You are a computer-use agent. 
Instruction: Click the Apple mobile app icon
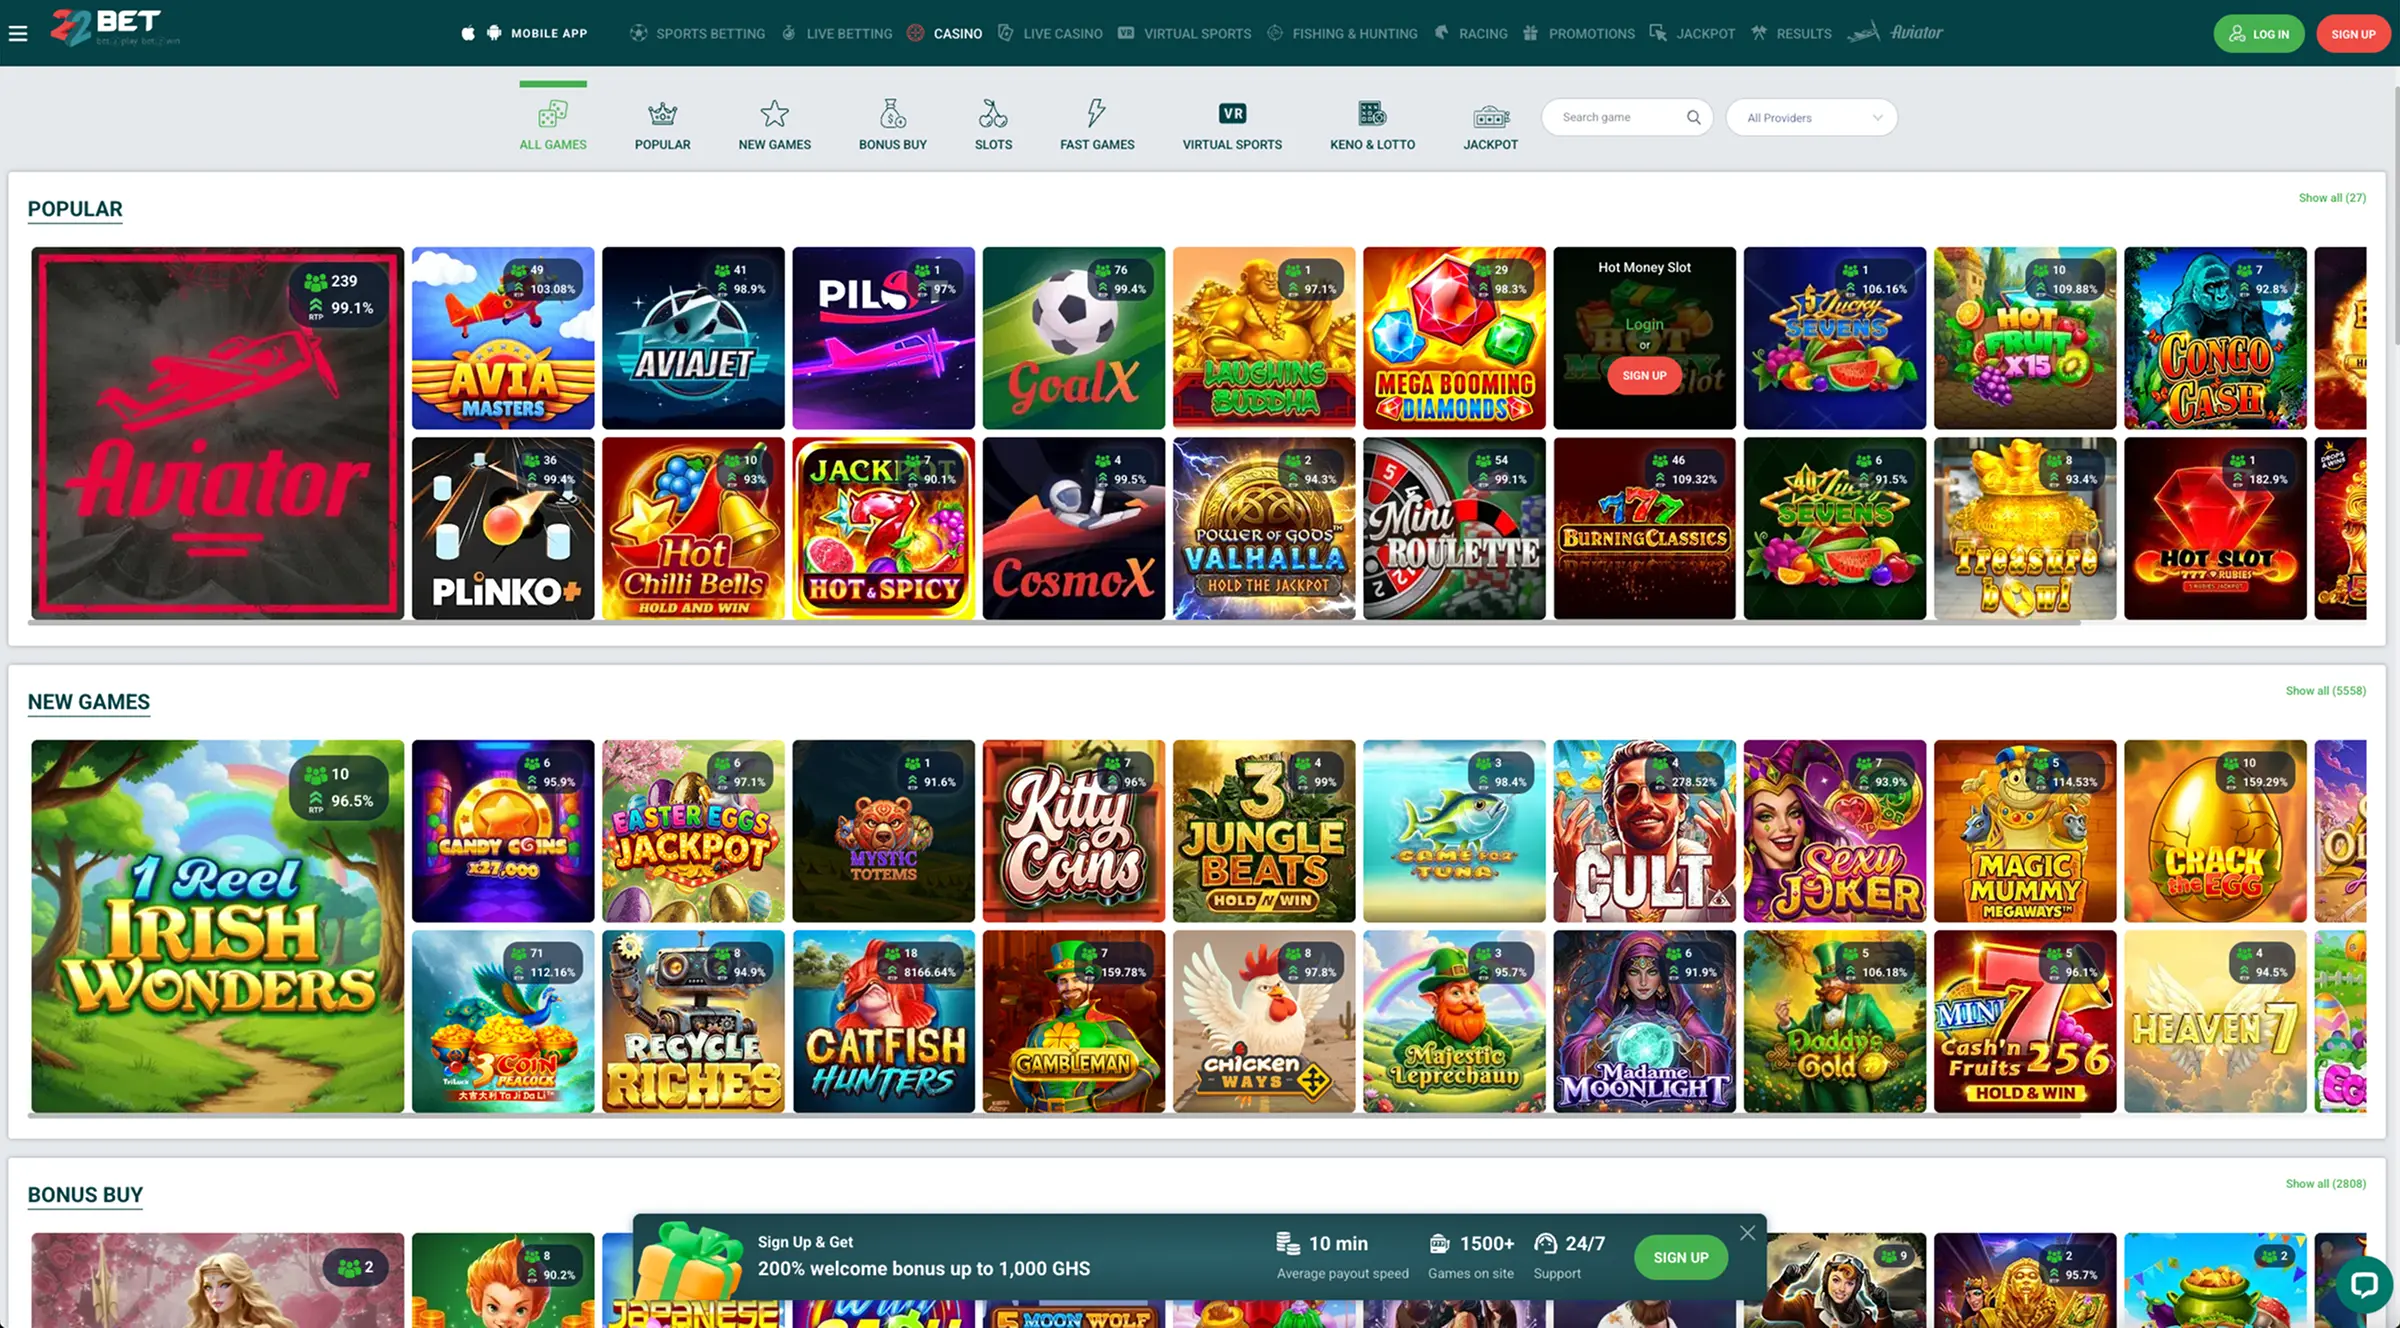468,33
